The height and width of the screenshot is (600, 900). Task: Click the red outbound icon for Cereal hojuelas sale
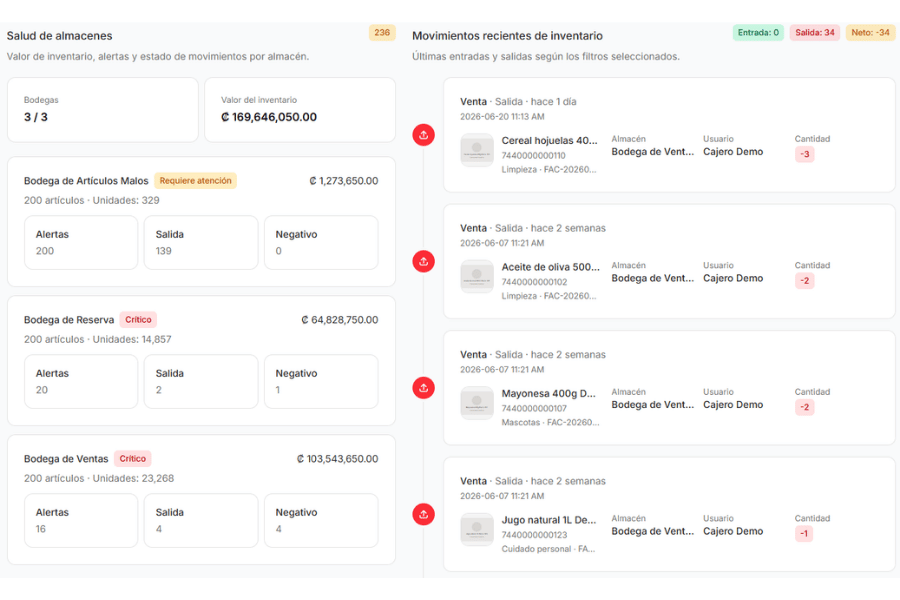(x=424, y=135)
